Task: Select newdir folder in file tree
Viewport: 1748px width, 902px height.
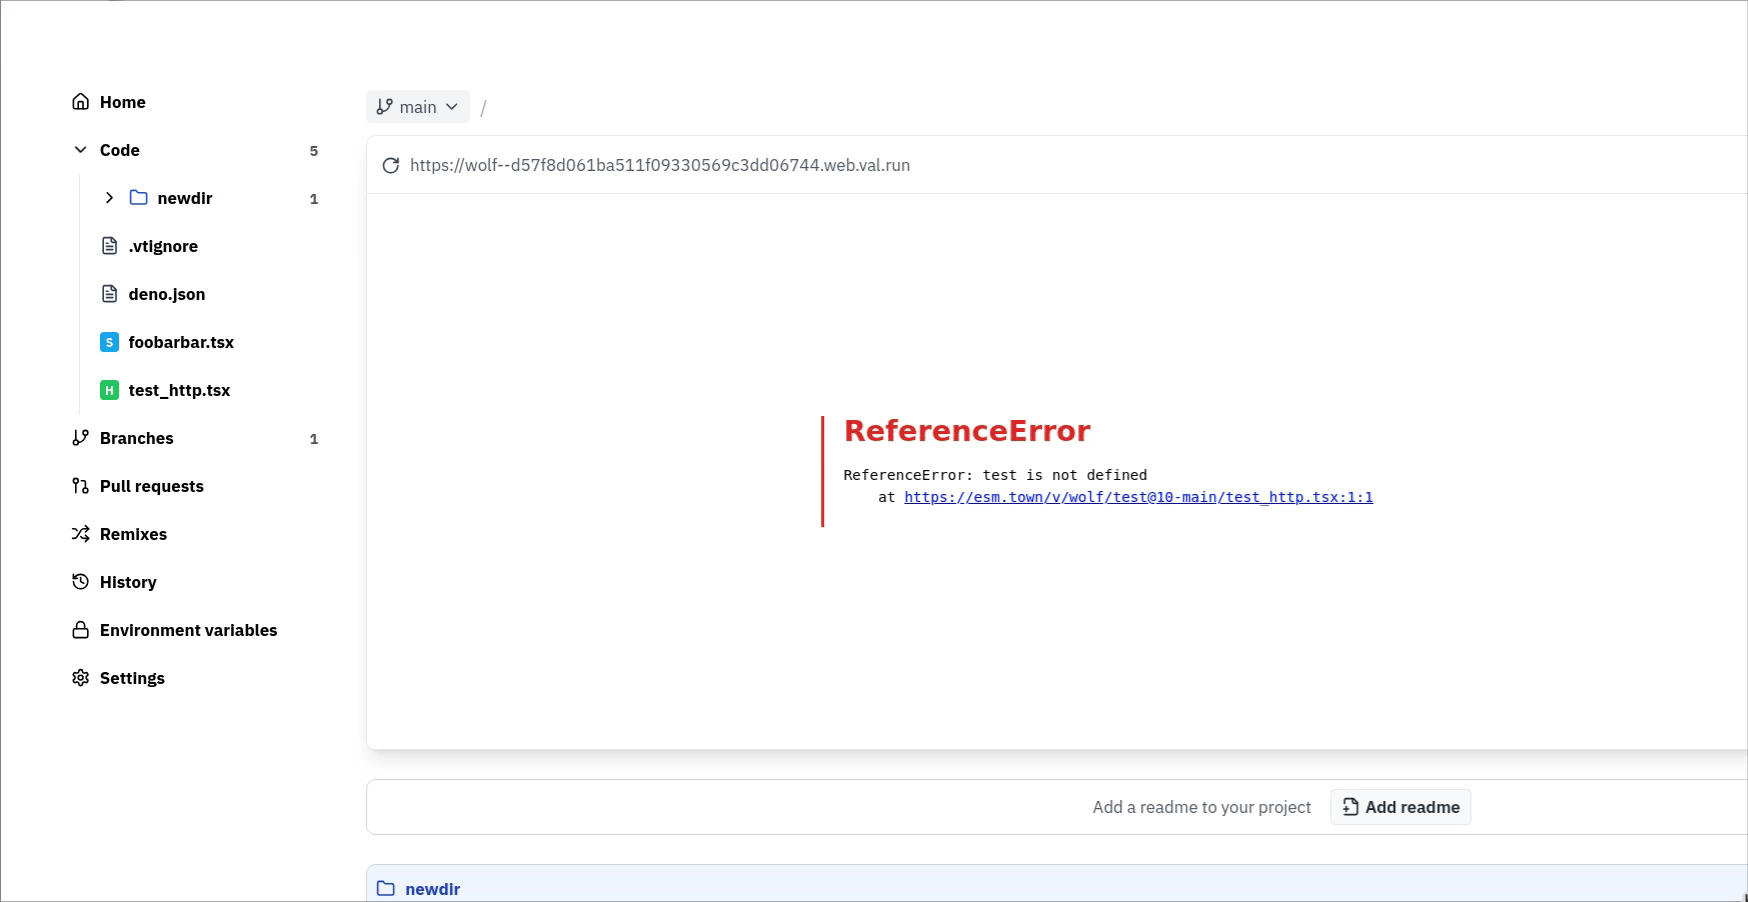Action: [x=185, y=198]
